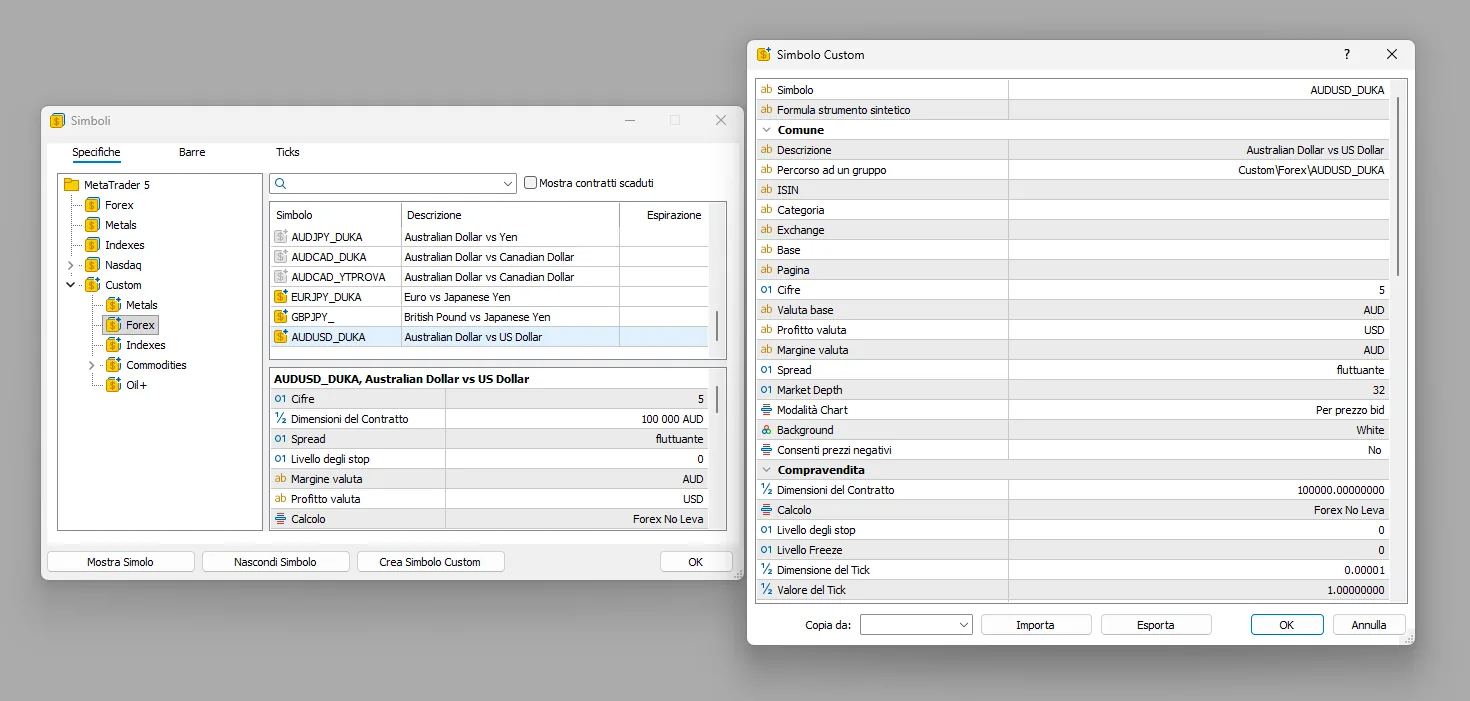Image resolution: width=1470 pixels, height=701 pixels.
Task: Click the Dimensione del Tick fraction icon
Action: [767, 570]
